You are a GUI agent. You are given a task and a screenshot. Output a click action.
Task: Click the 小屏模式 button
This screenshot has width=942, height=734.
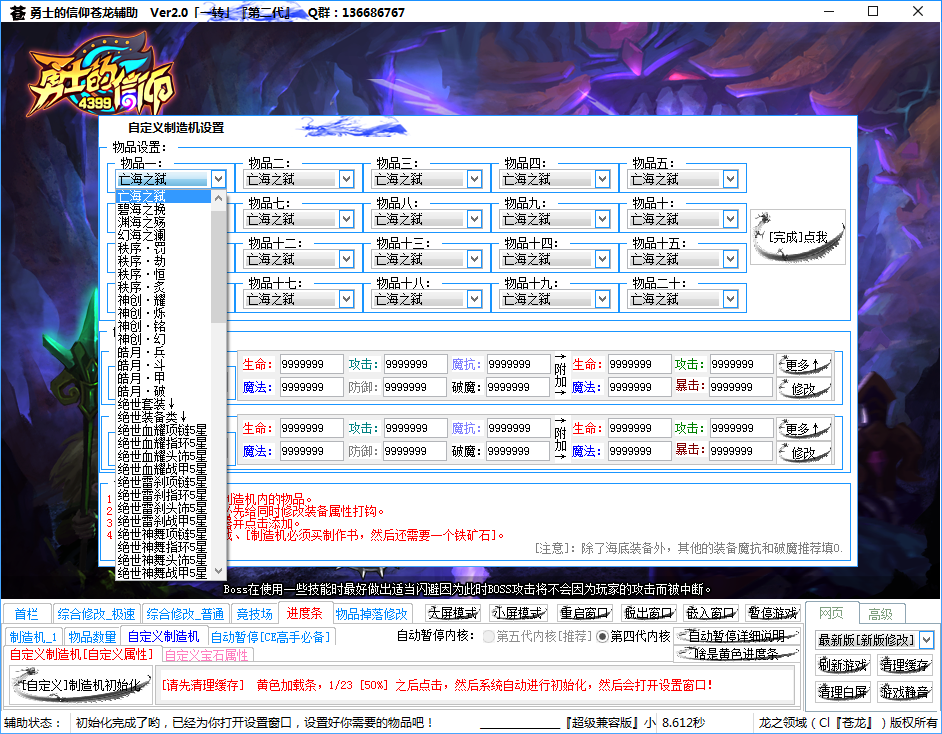click(518, 613)
